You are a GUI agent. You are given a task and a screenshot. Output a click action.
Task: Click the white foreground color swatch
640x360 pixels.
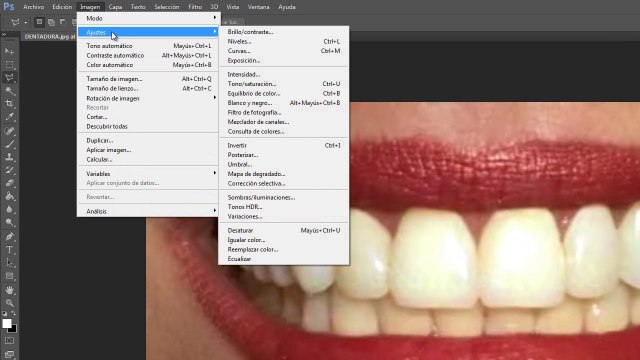click(6, 323)
